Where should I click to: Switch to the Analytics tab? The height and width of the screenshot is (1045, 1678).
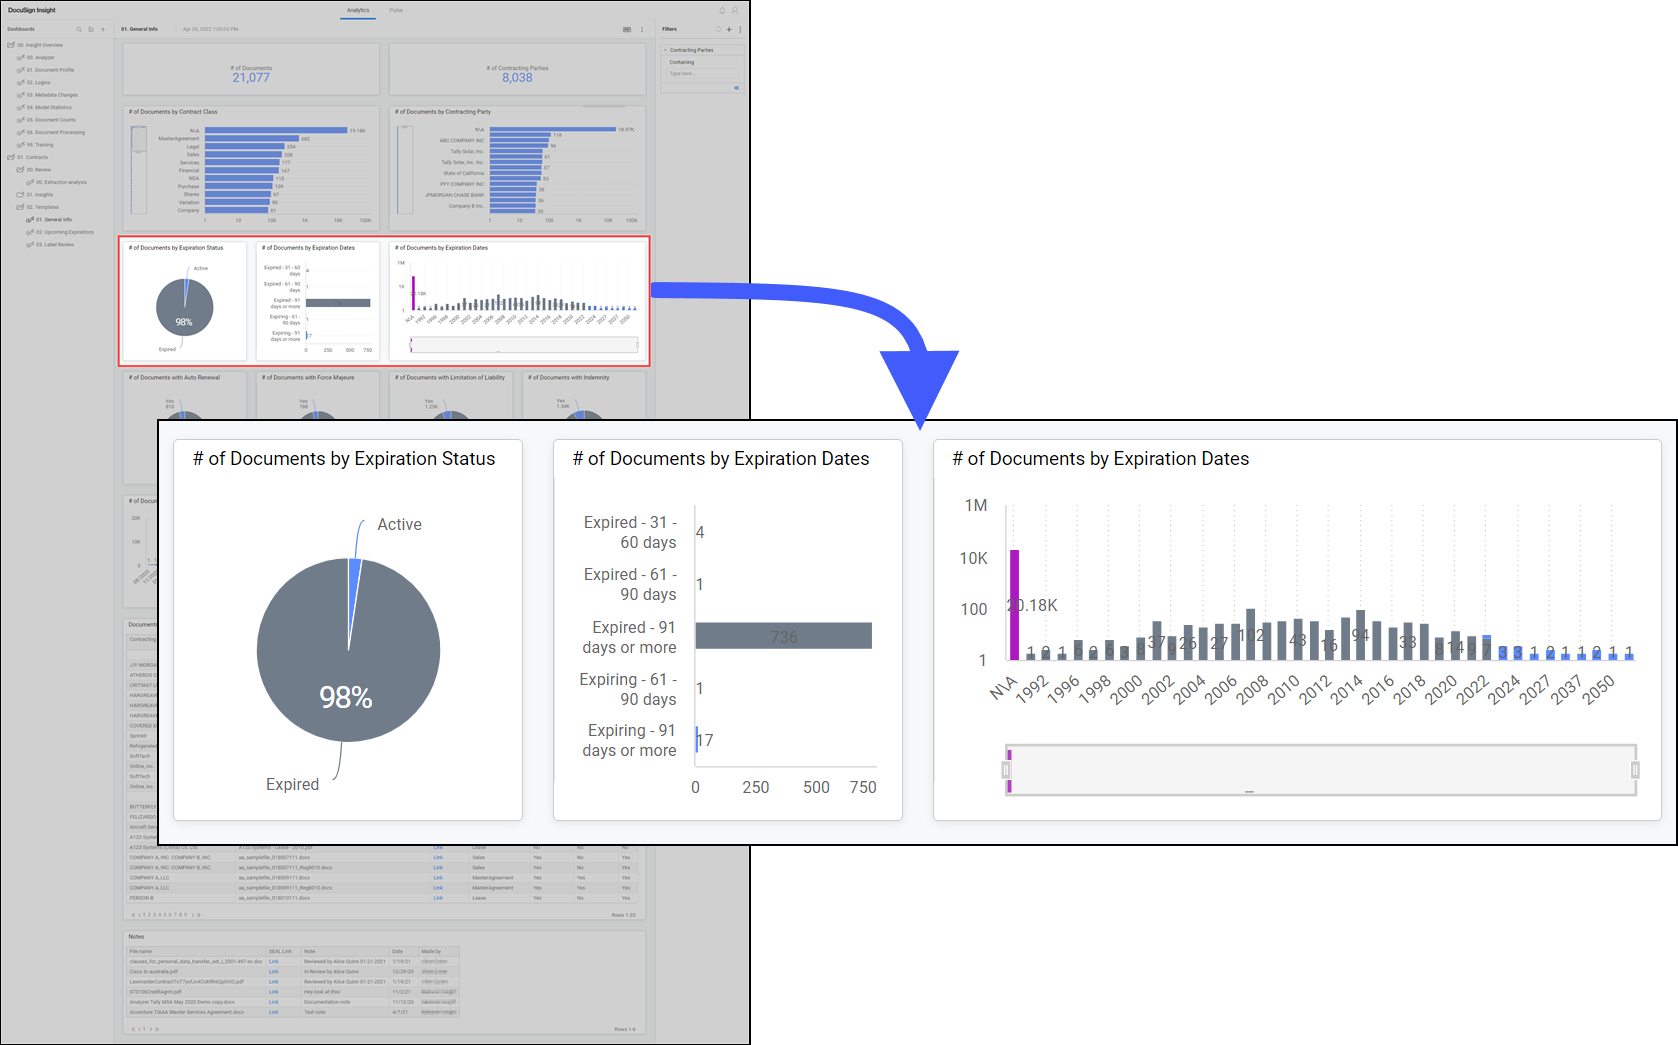358,10
